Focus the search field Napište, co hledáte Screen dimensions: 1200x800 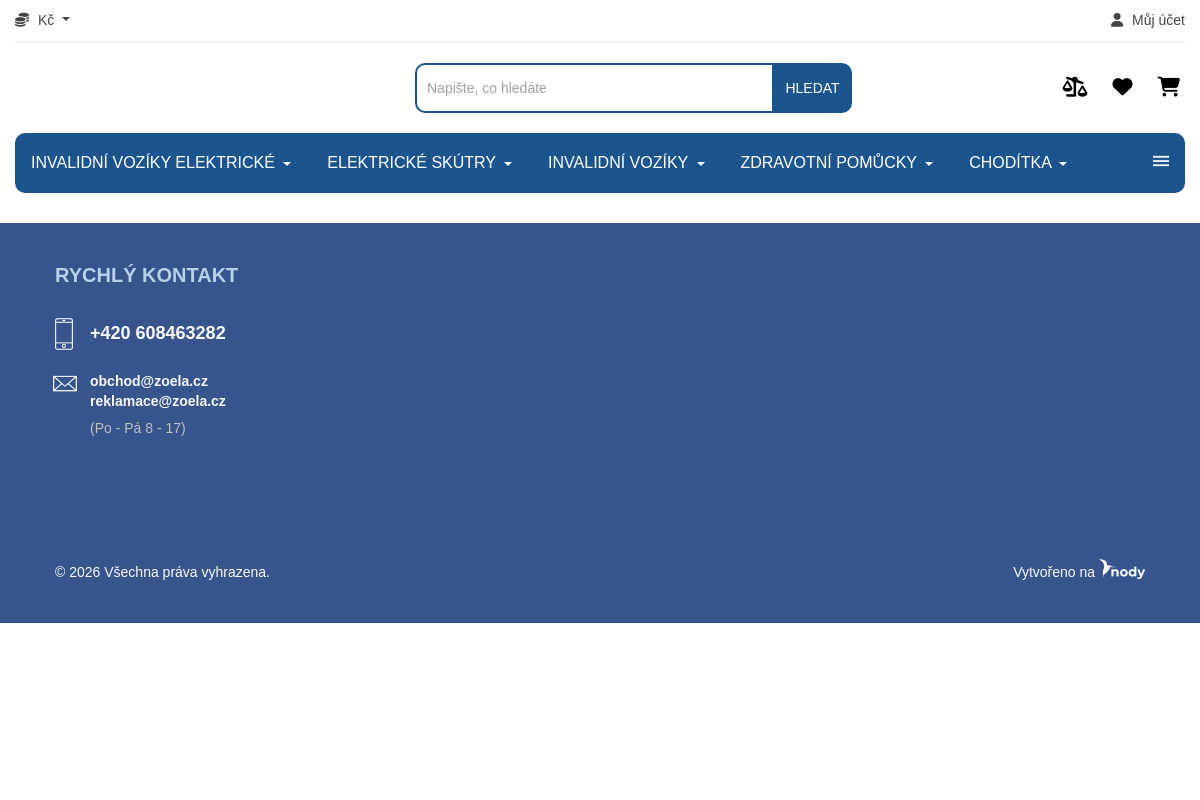click(x=595, y=88)
